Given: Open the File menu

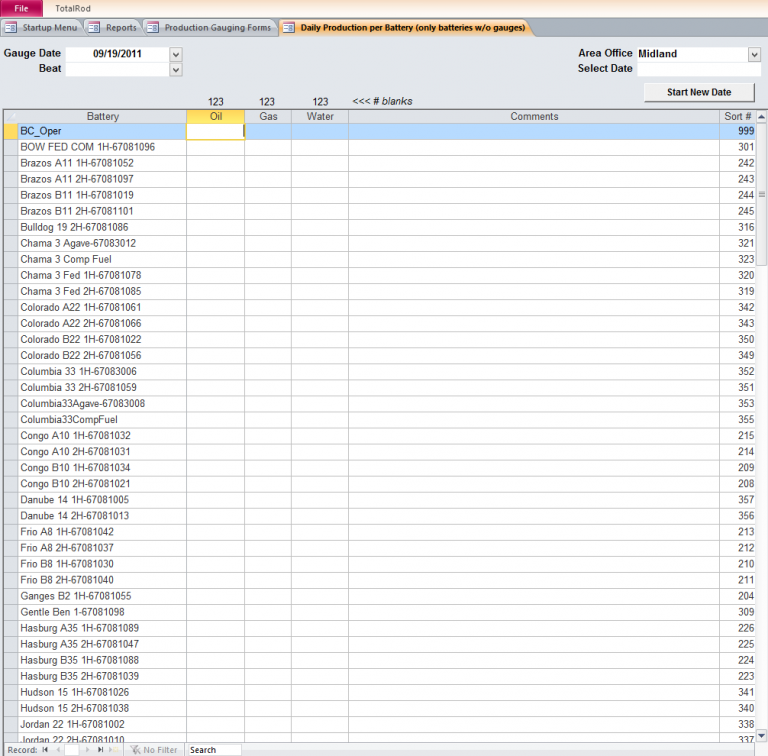Looking at the screenshot, I should tap(21, 8).
